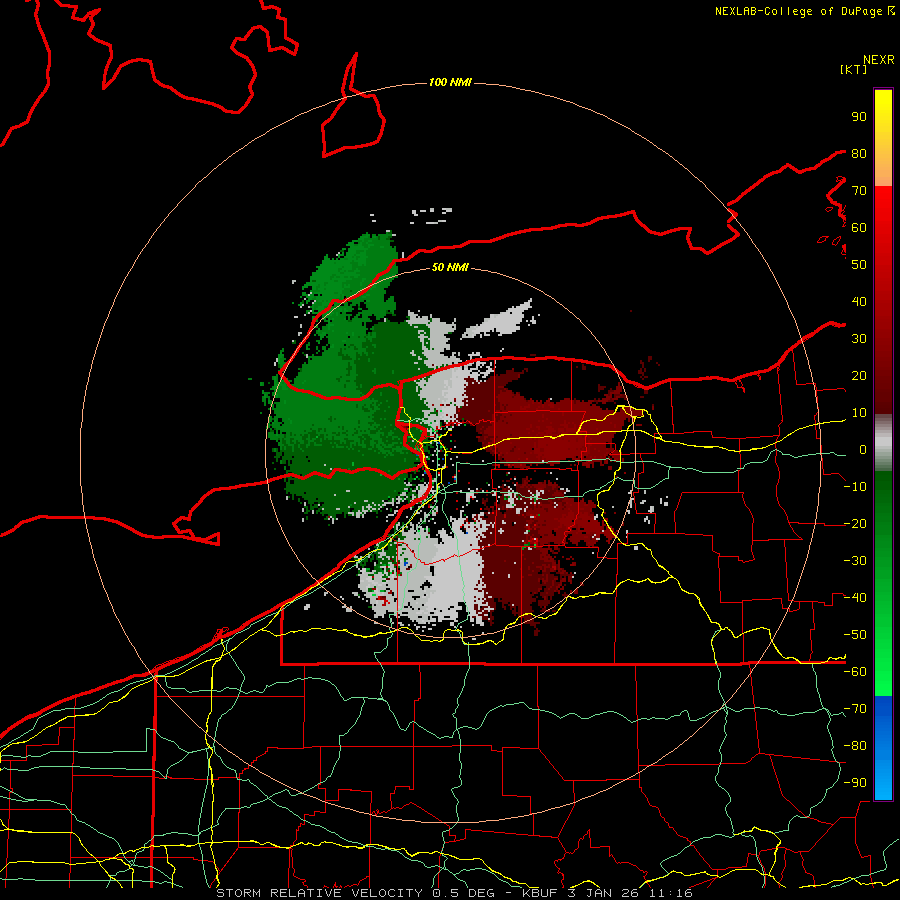Select the positive 10 scale value
Image resolution: width=900 pixels, height=900 pixels.
[859, 413]
